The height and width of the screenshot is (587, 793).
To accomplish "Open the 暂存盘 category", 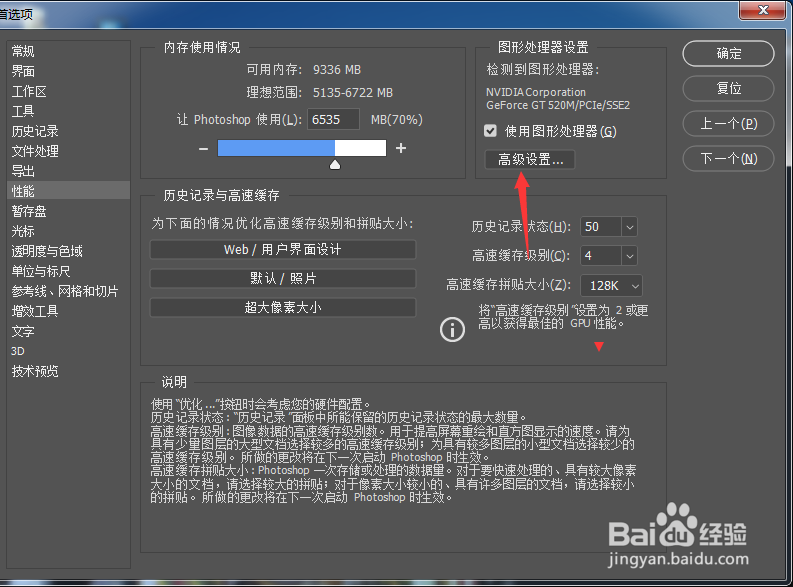I will [29, 211].
